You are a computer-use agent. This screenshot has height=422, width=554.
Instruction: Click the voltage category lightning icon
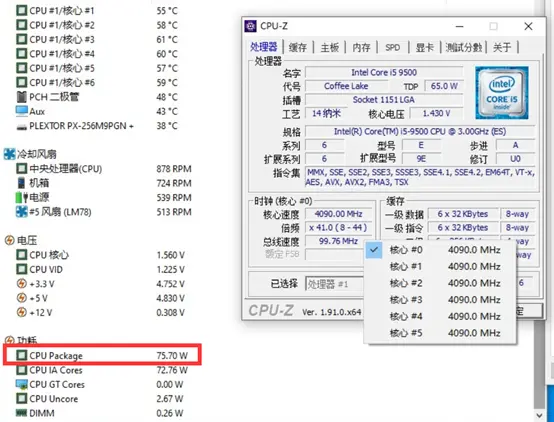(x=9, y=240)
